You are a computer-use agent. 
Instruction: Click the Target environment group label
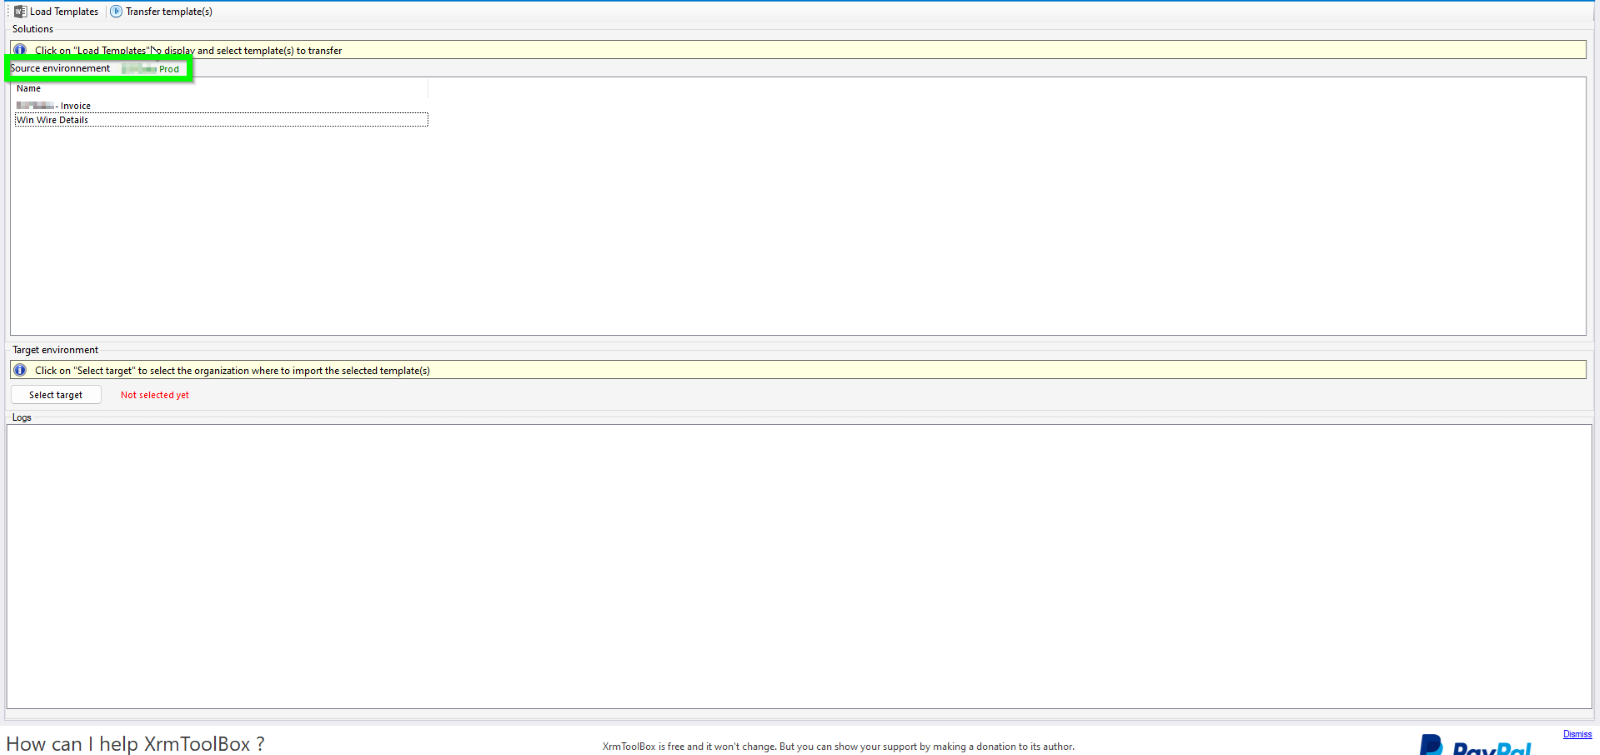(x=55, y=350)
